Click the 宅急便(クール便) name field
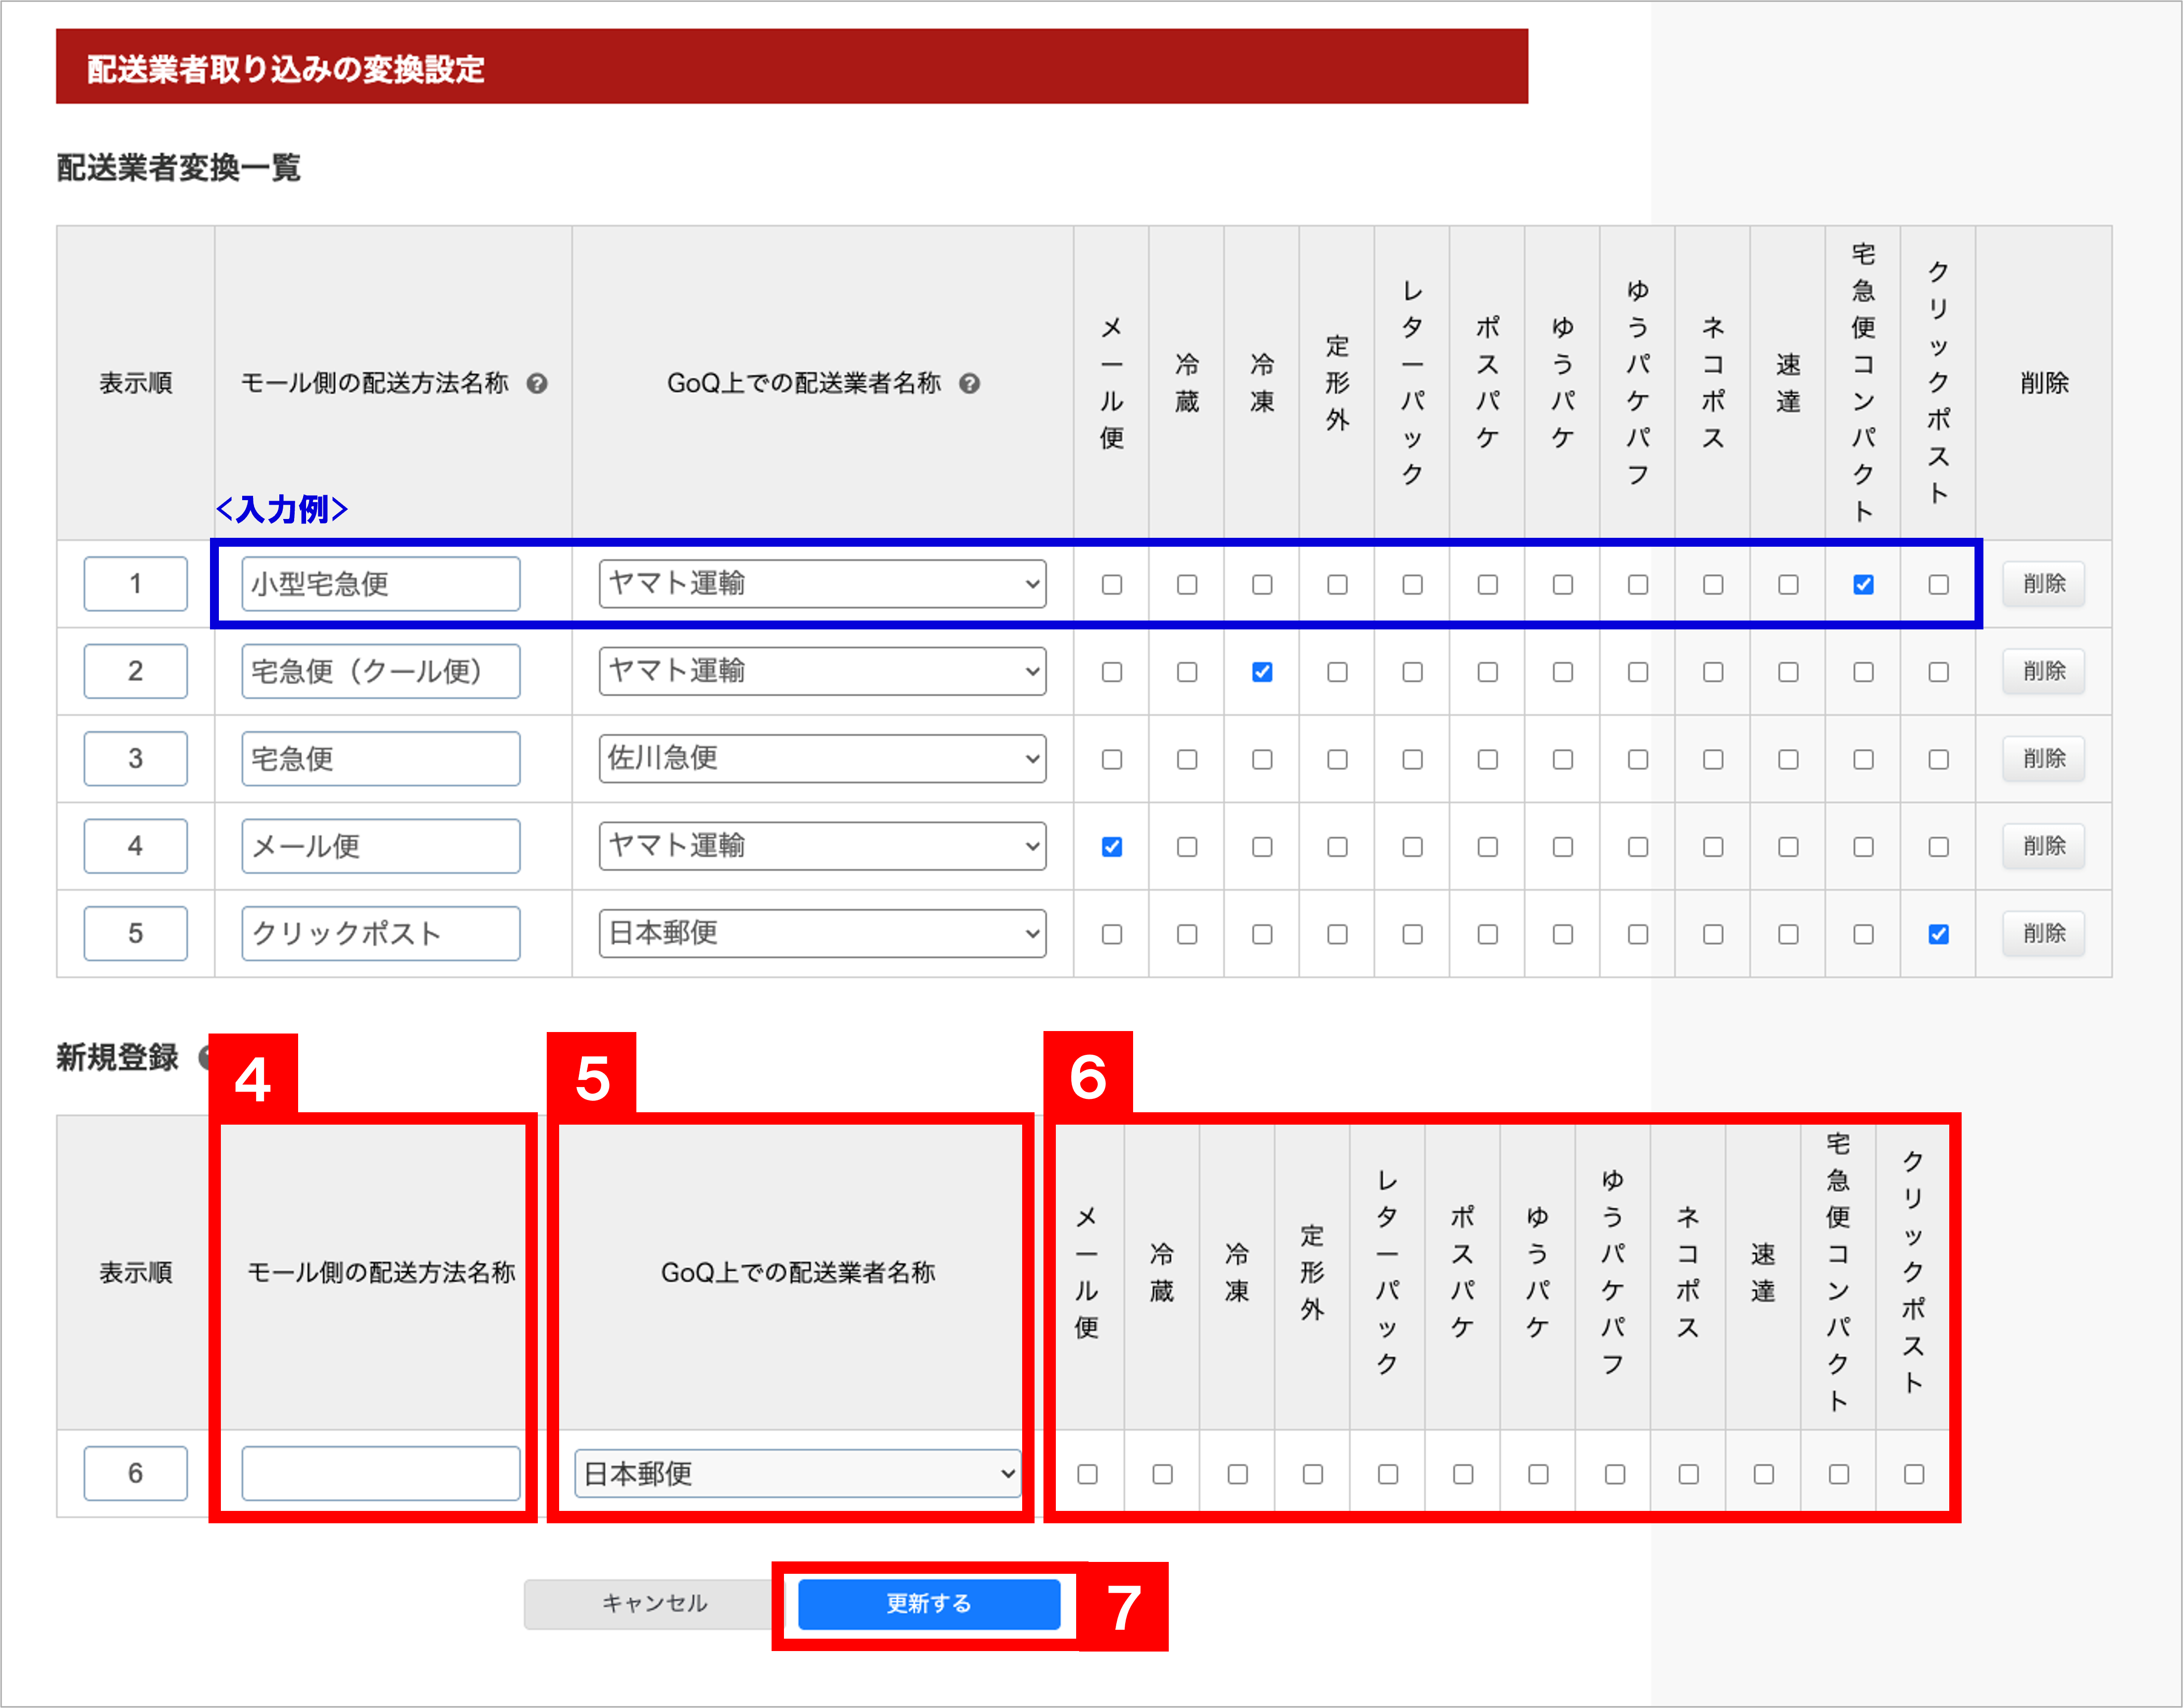The width and height of the screenshot is (2183, 1708). 381,671
